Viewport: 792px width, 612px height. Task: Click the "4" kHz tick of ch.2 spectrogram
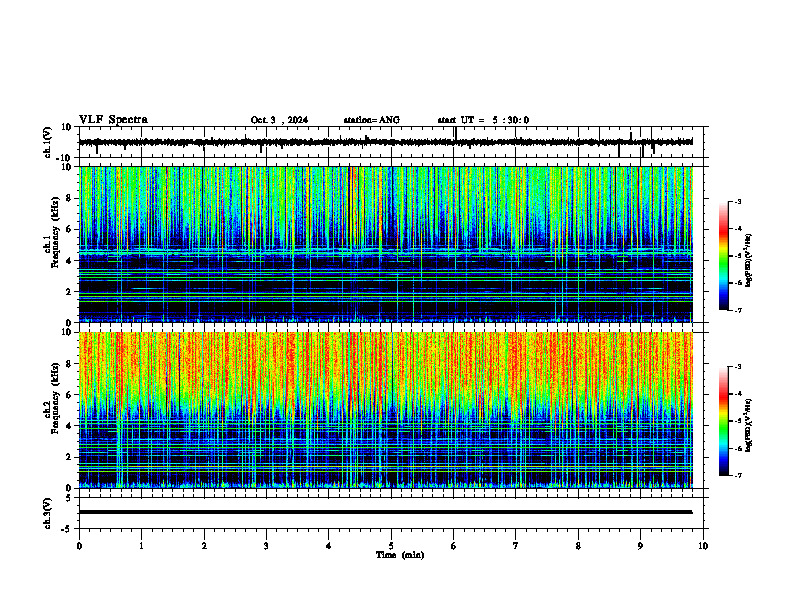click(69, 426)
